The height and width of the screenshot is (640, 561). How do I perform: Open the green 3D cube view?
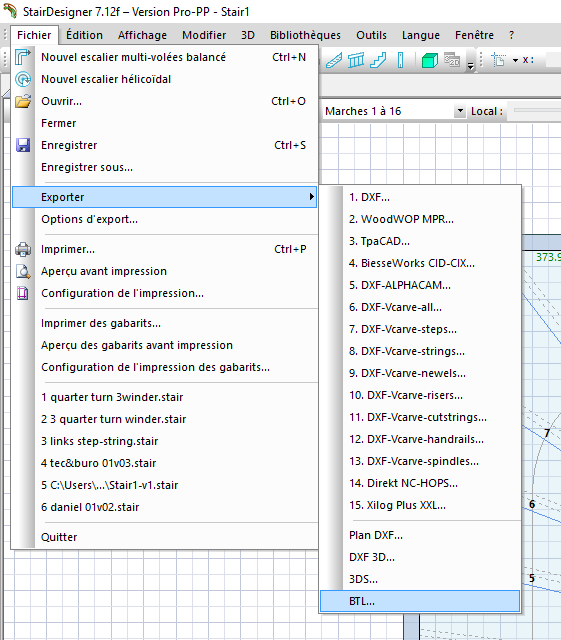point(430,60)
